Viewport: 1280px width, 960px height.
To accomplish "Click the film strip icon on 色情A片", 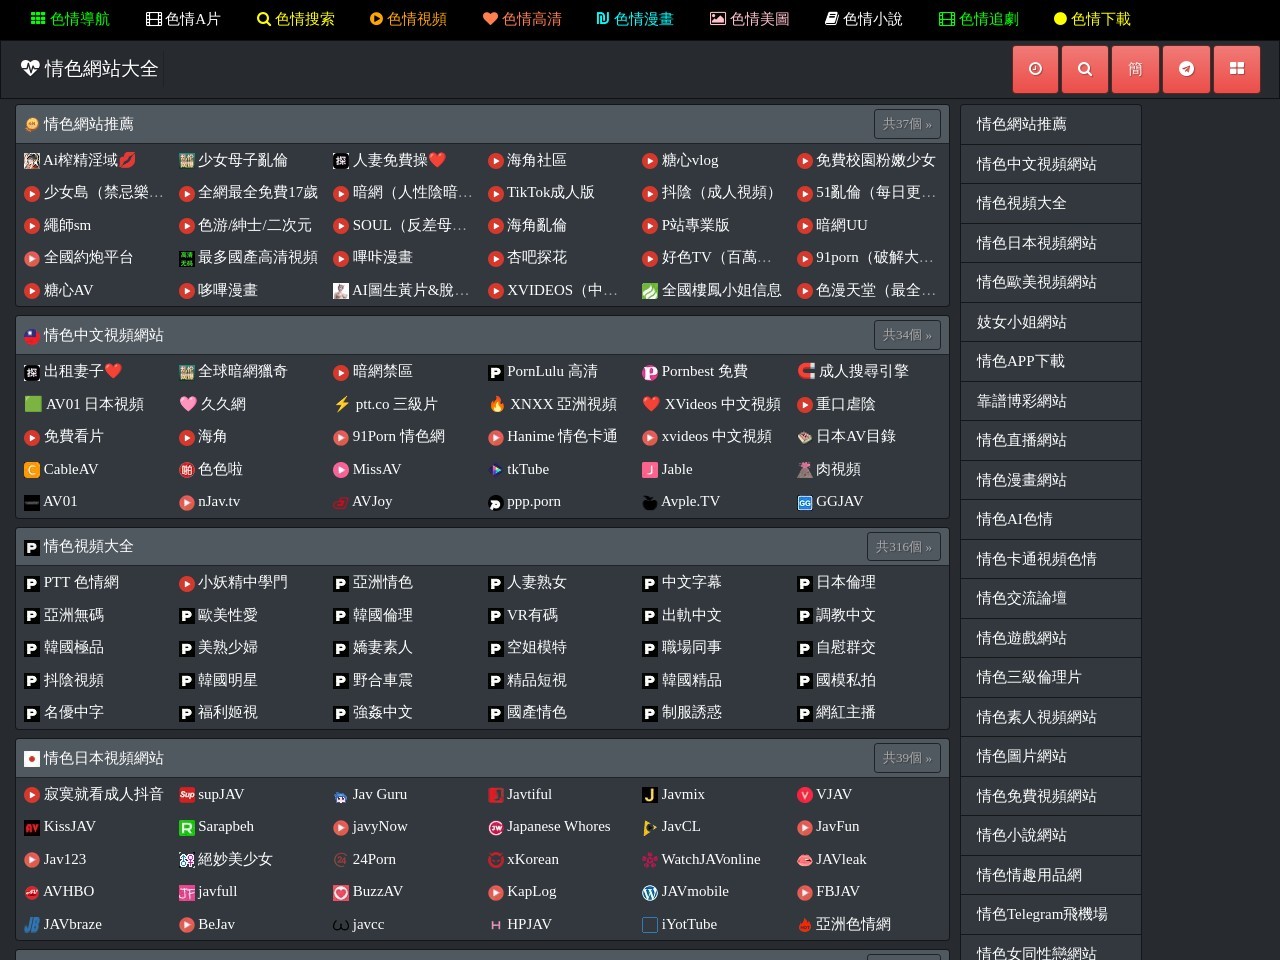I will [x=153, y=19].
